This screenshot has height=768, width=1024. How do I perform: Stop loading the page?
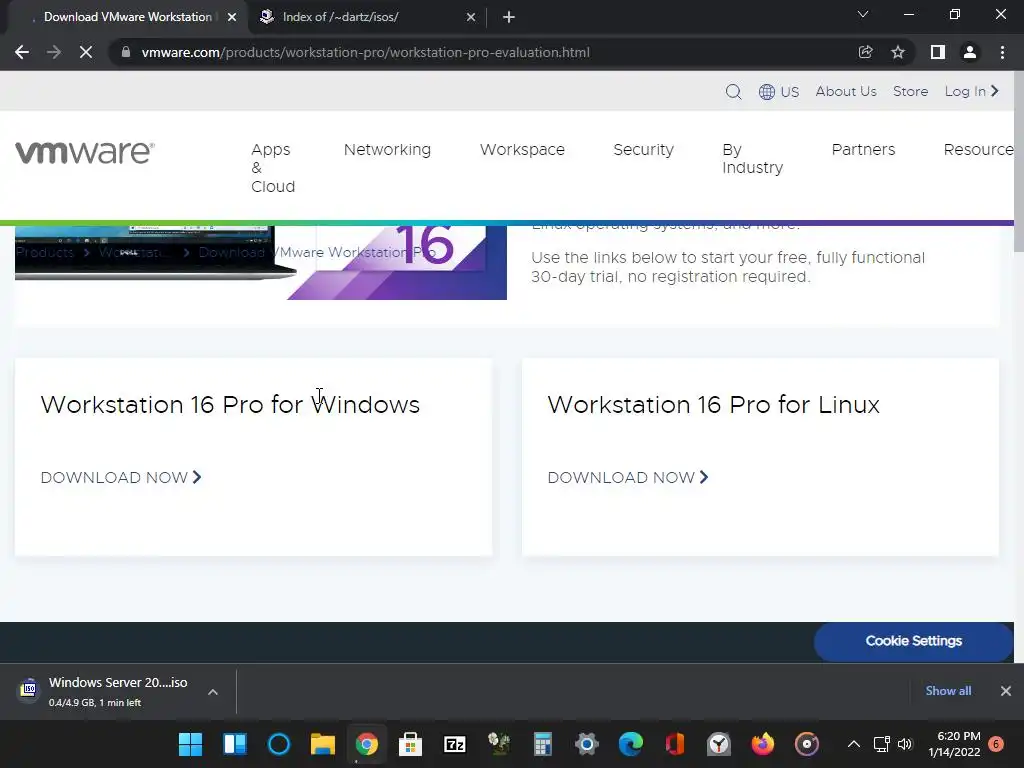click(x=86, y=52)
